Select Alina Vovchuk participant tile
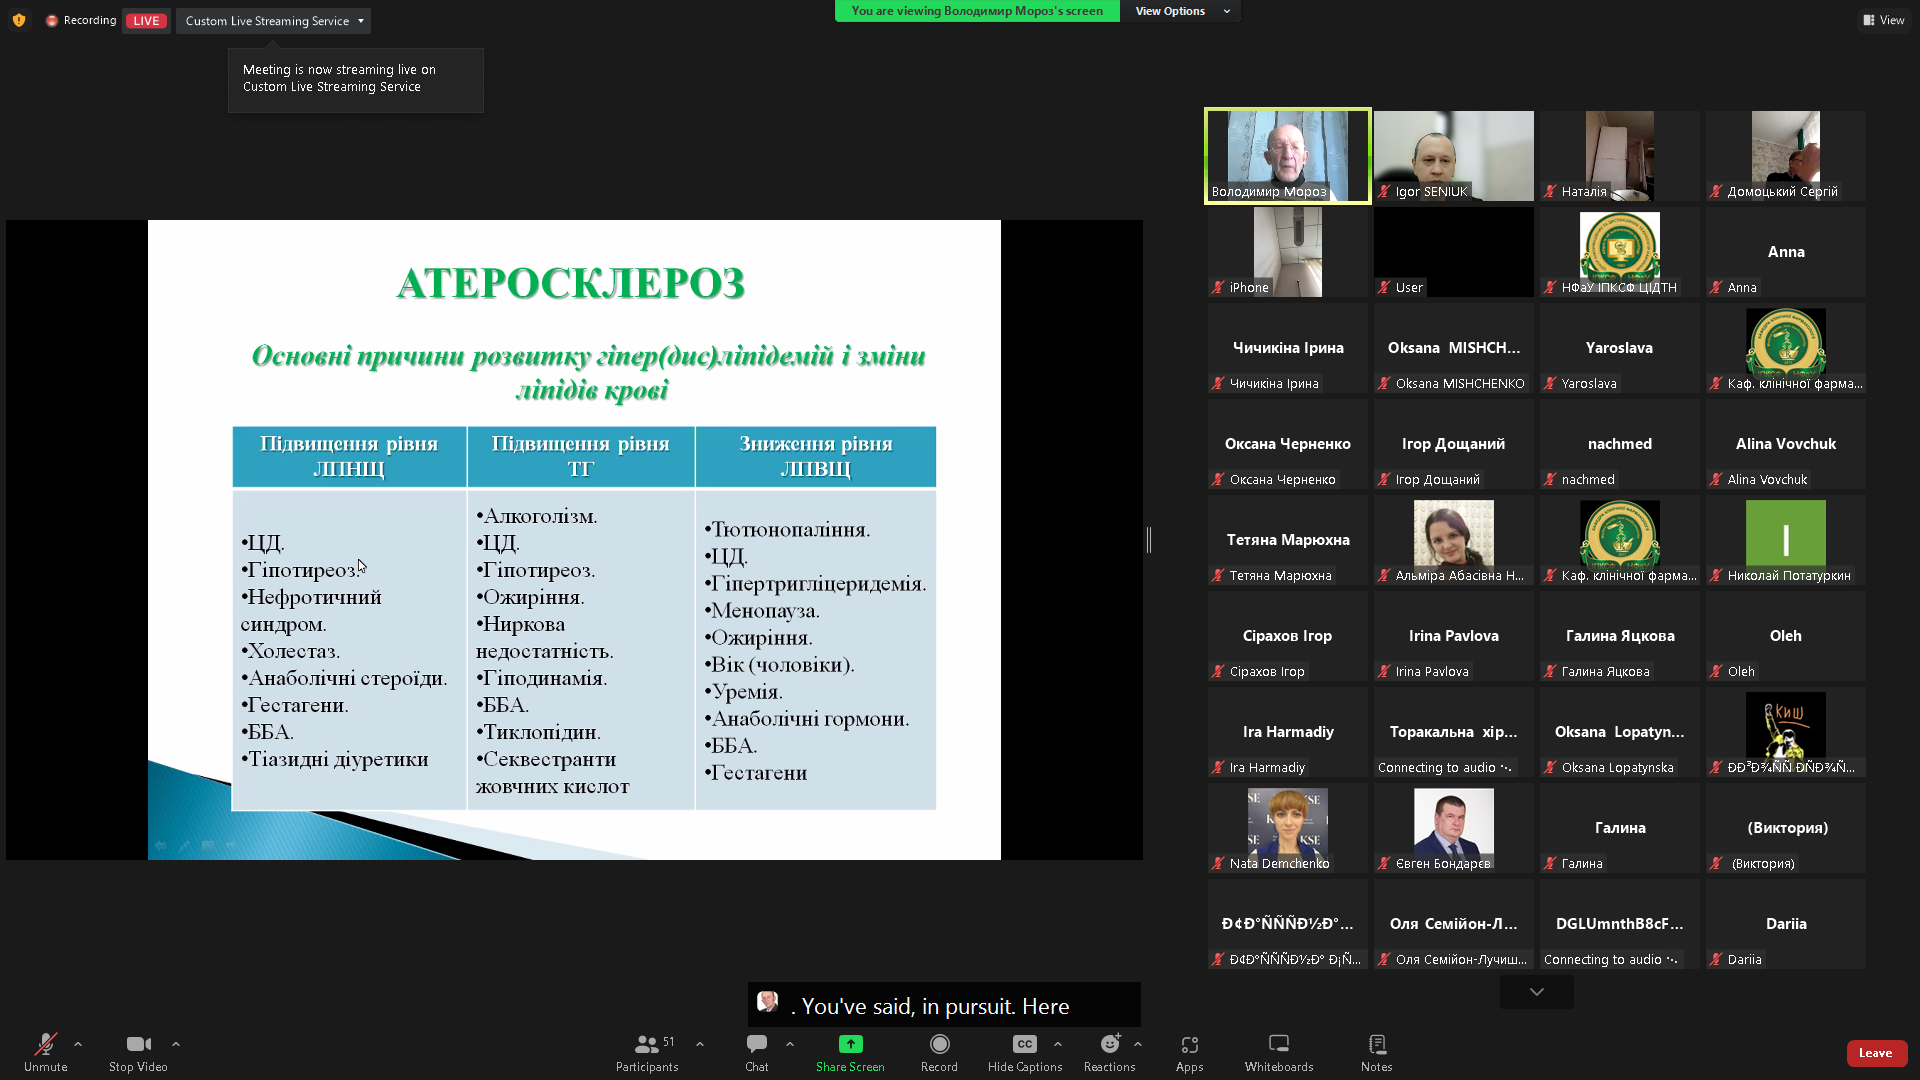1920x1080 pixels. tap(1786, 444)
